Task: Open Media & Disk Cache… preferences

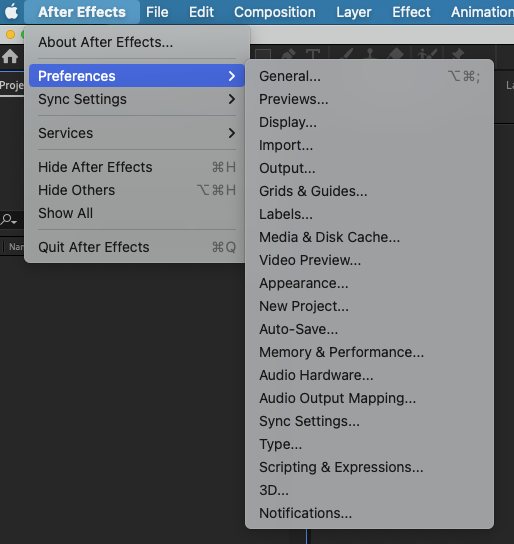Action: 369,237
